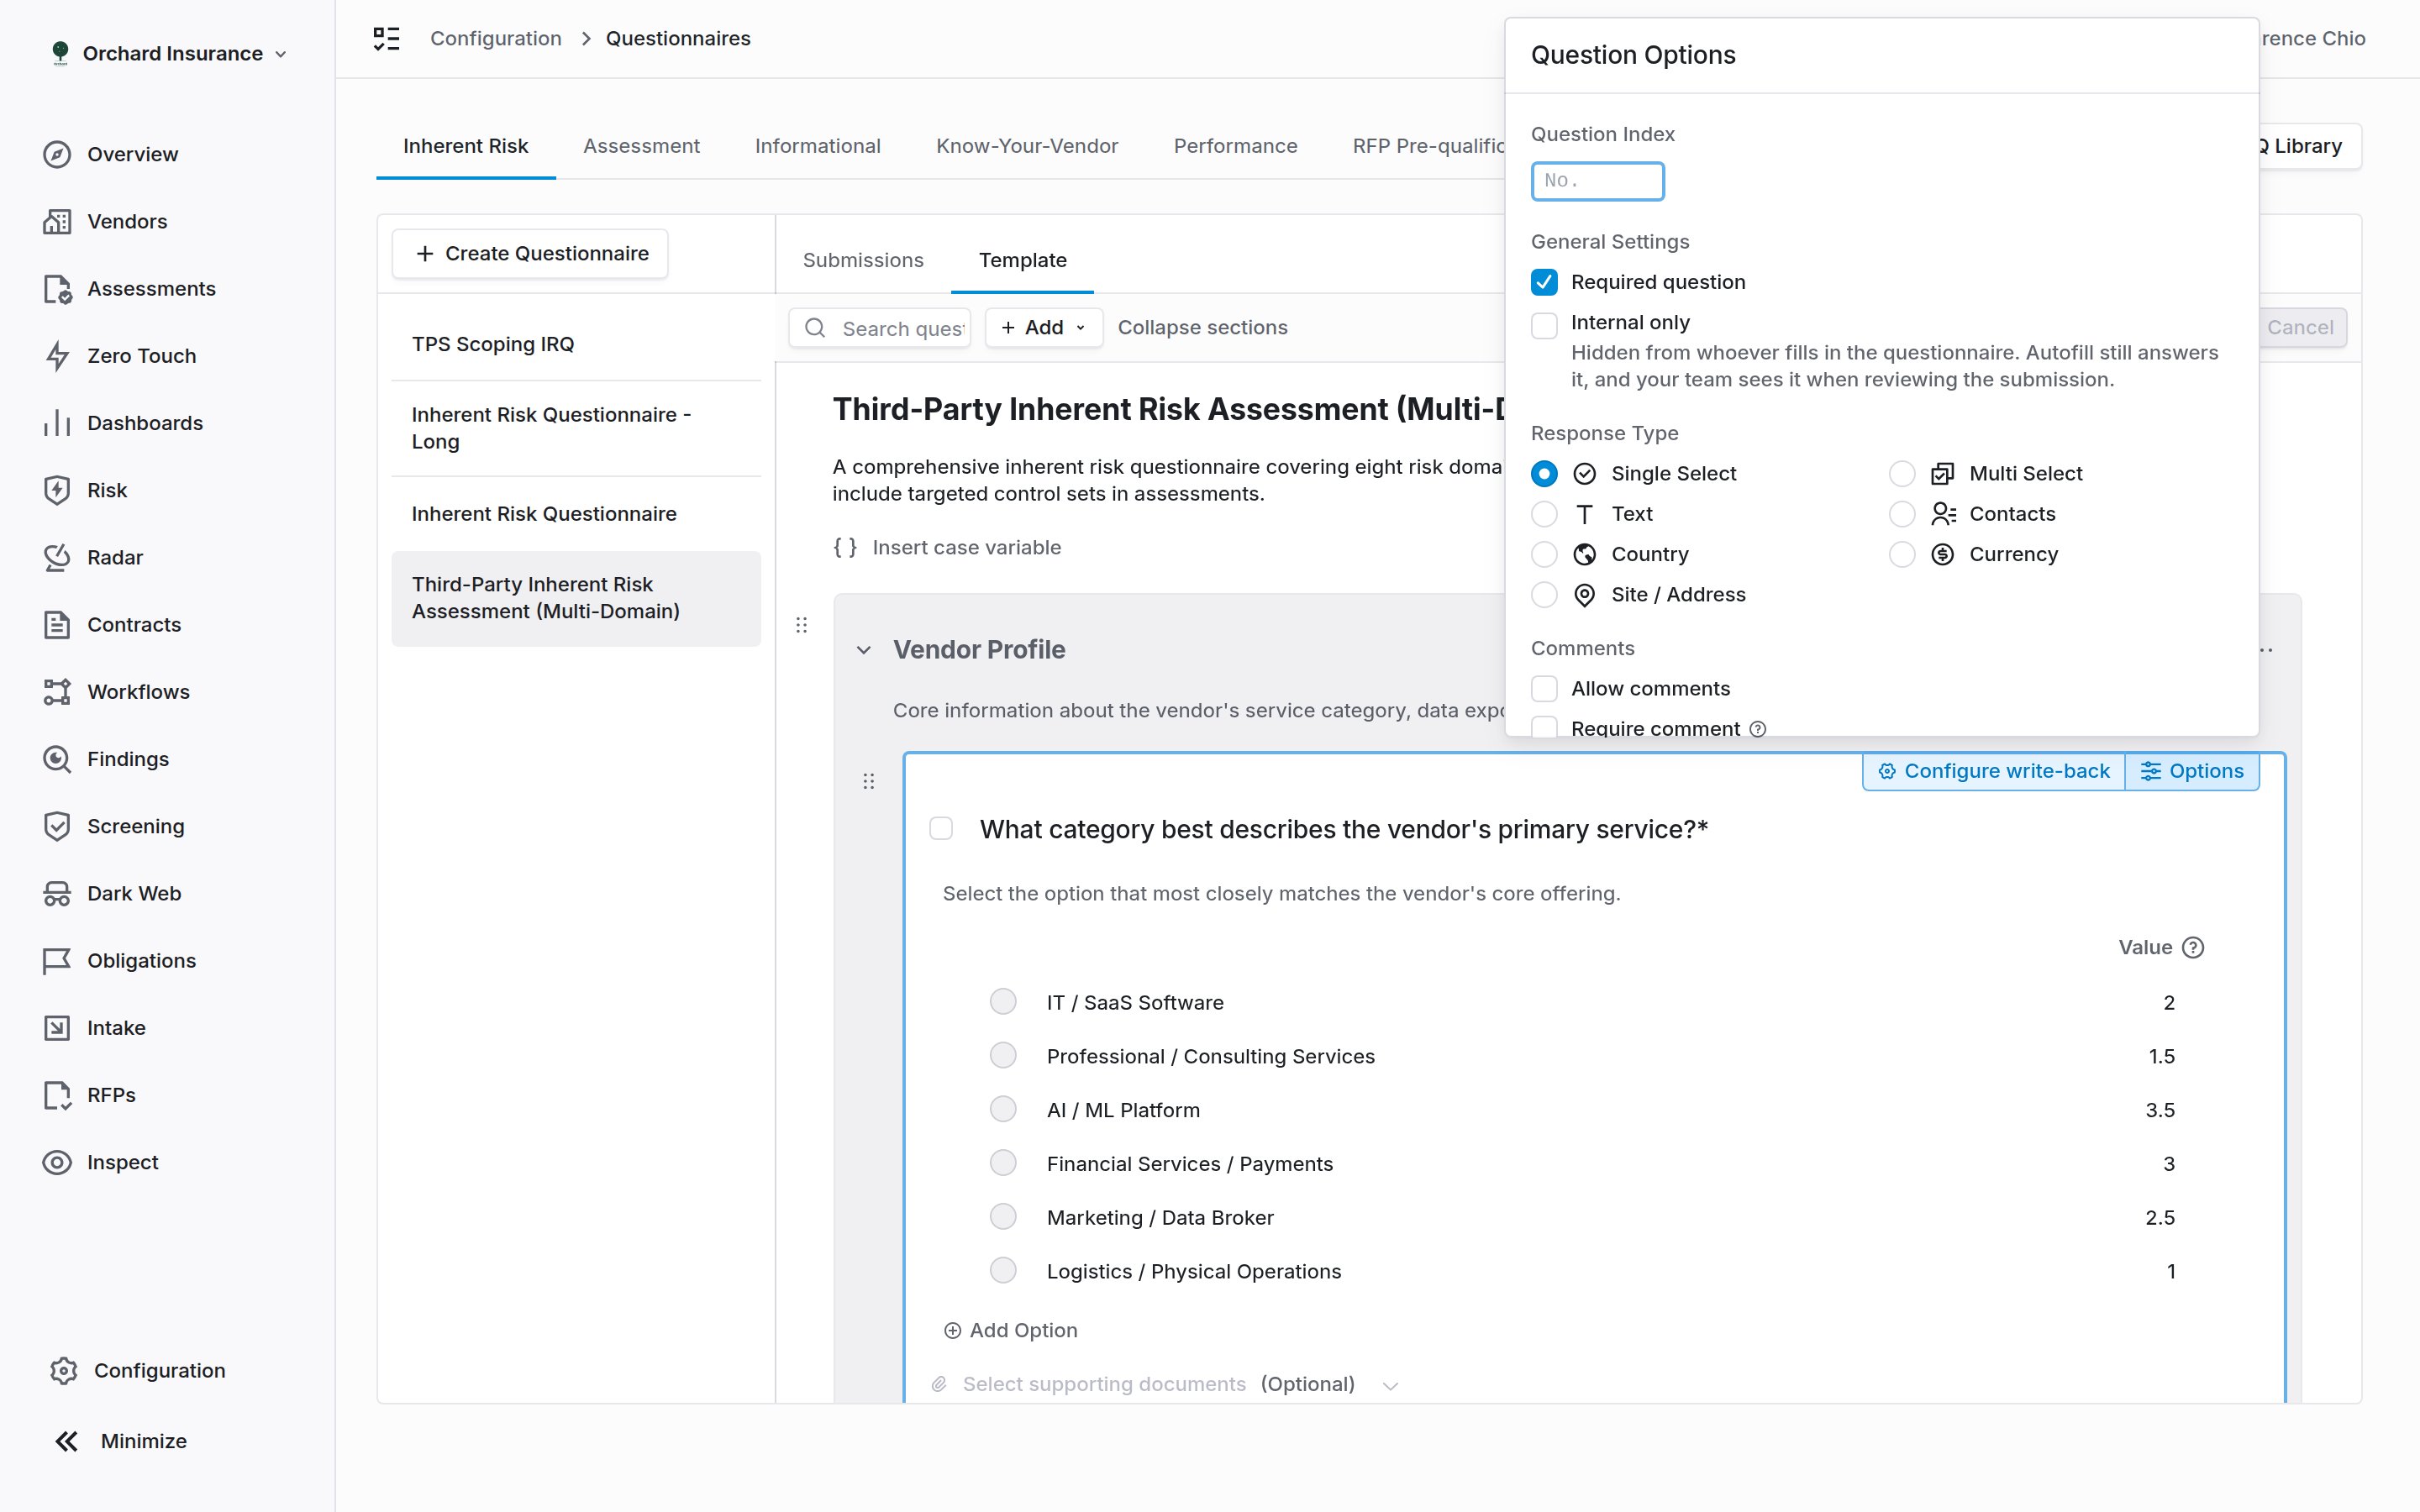Select the Multi Select response type
Viewport: 2420px width, 1512px height.
tap(1902, 474)
